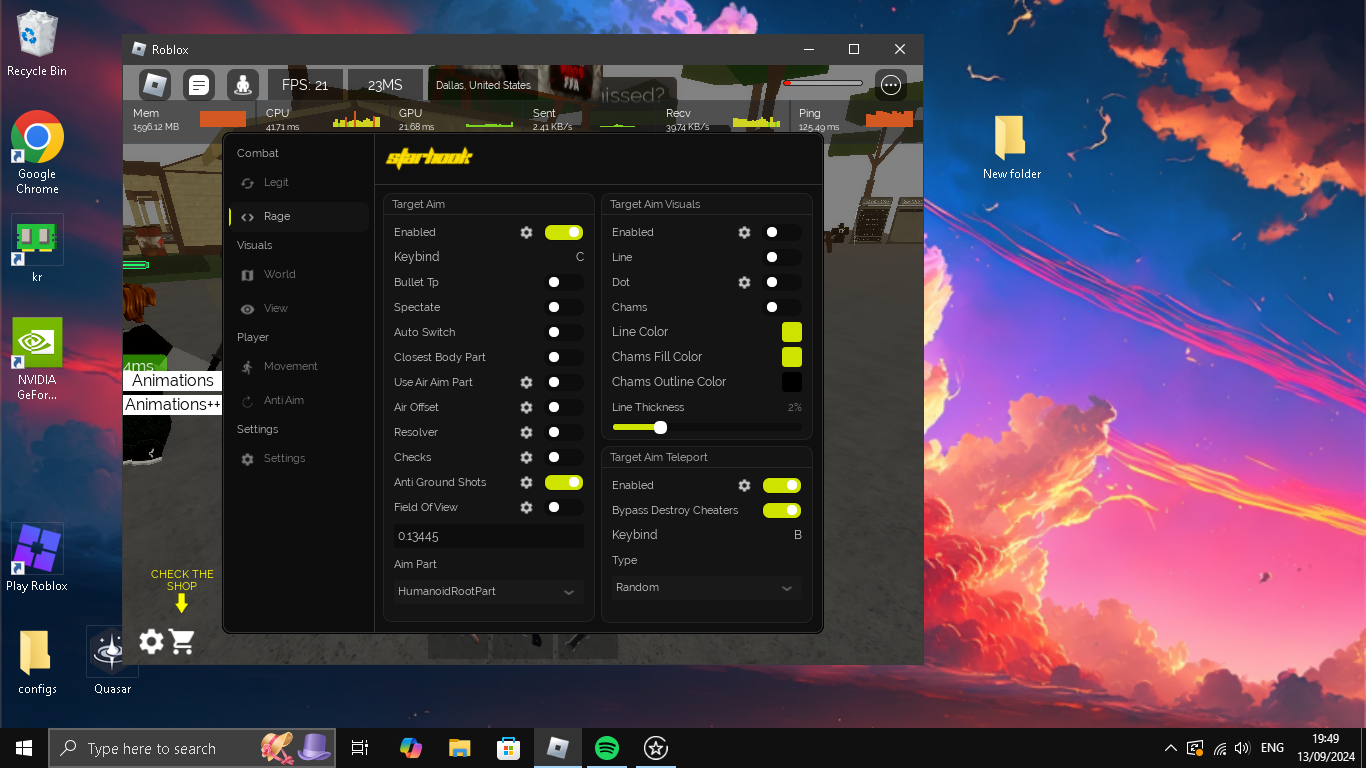This screenshot has height=768, width=1366.
Task: Toggle the Line visual on
Action: click(782, 257)
